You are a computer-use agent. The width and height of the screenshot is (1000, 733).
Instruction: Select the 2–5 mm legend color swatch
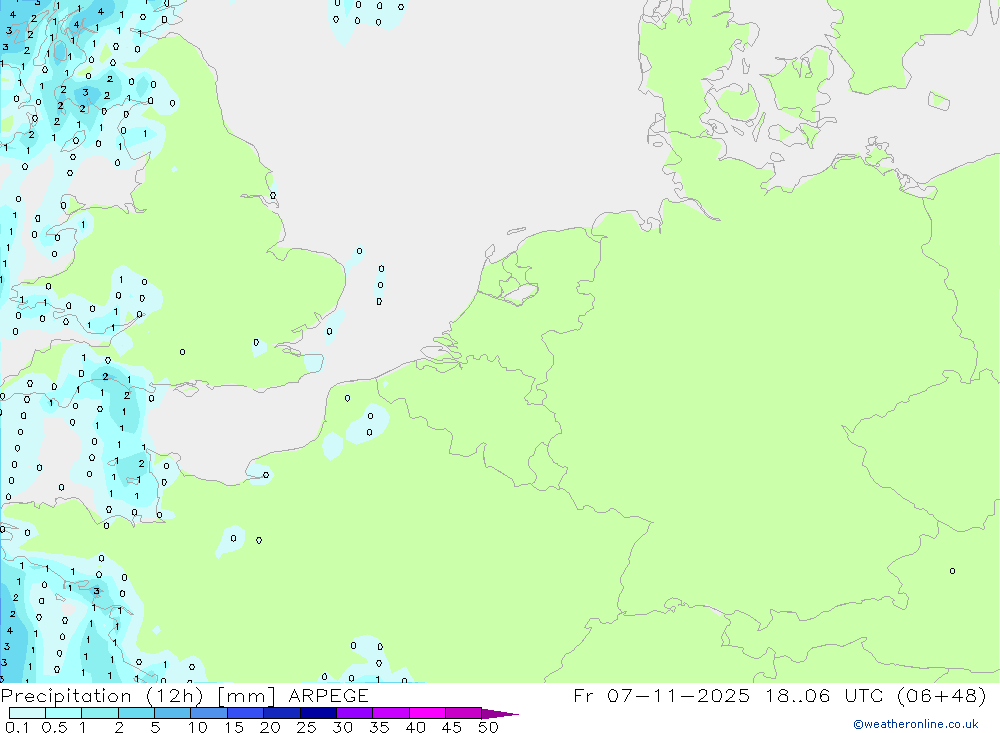click(x=136, y=713)
